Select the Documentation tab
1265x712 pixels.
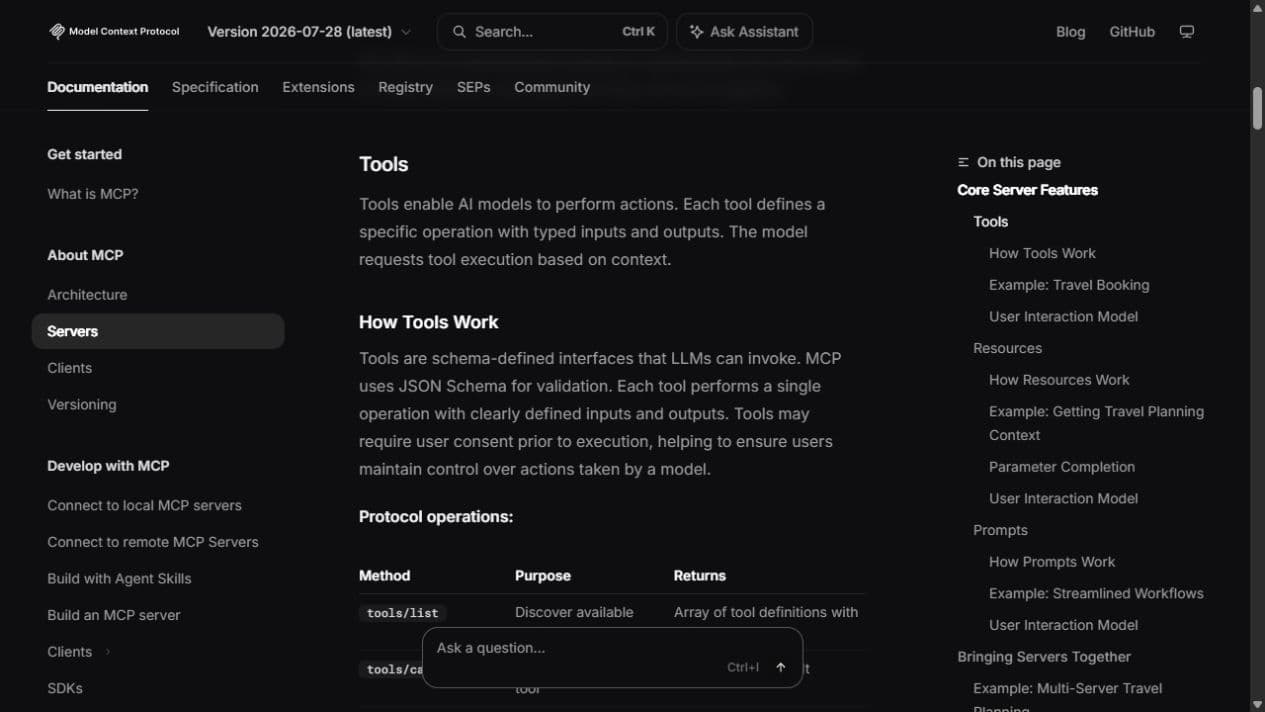(x=97, y=87)
